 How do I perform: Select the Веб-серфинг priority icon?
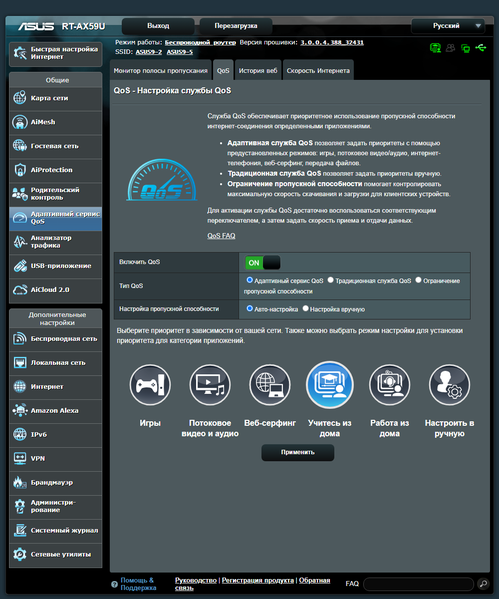[x=270, y=385]
